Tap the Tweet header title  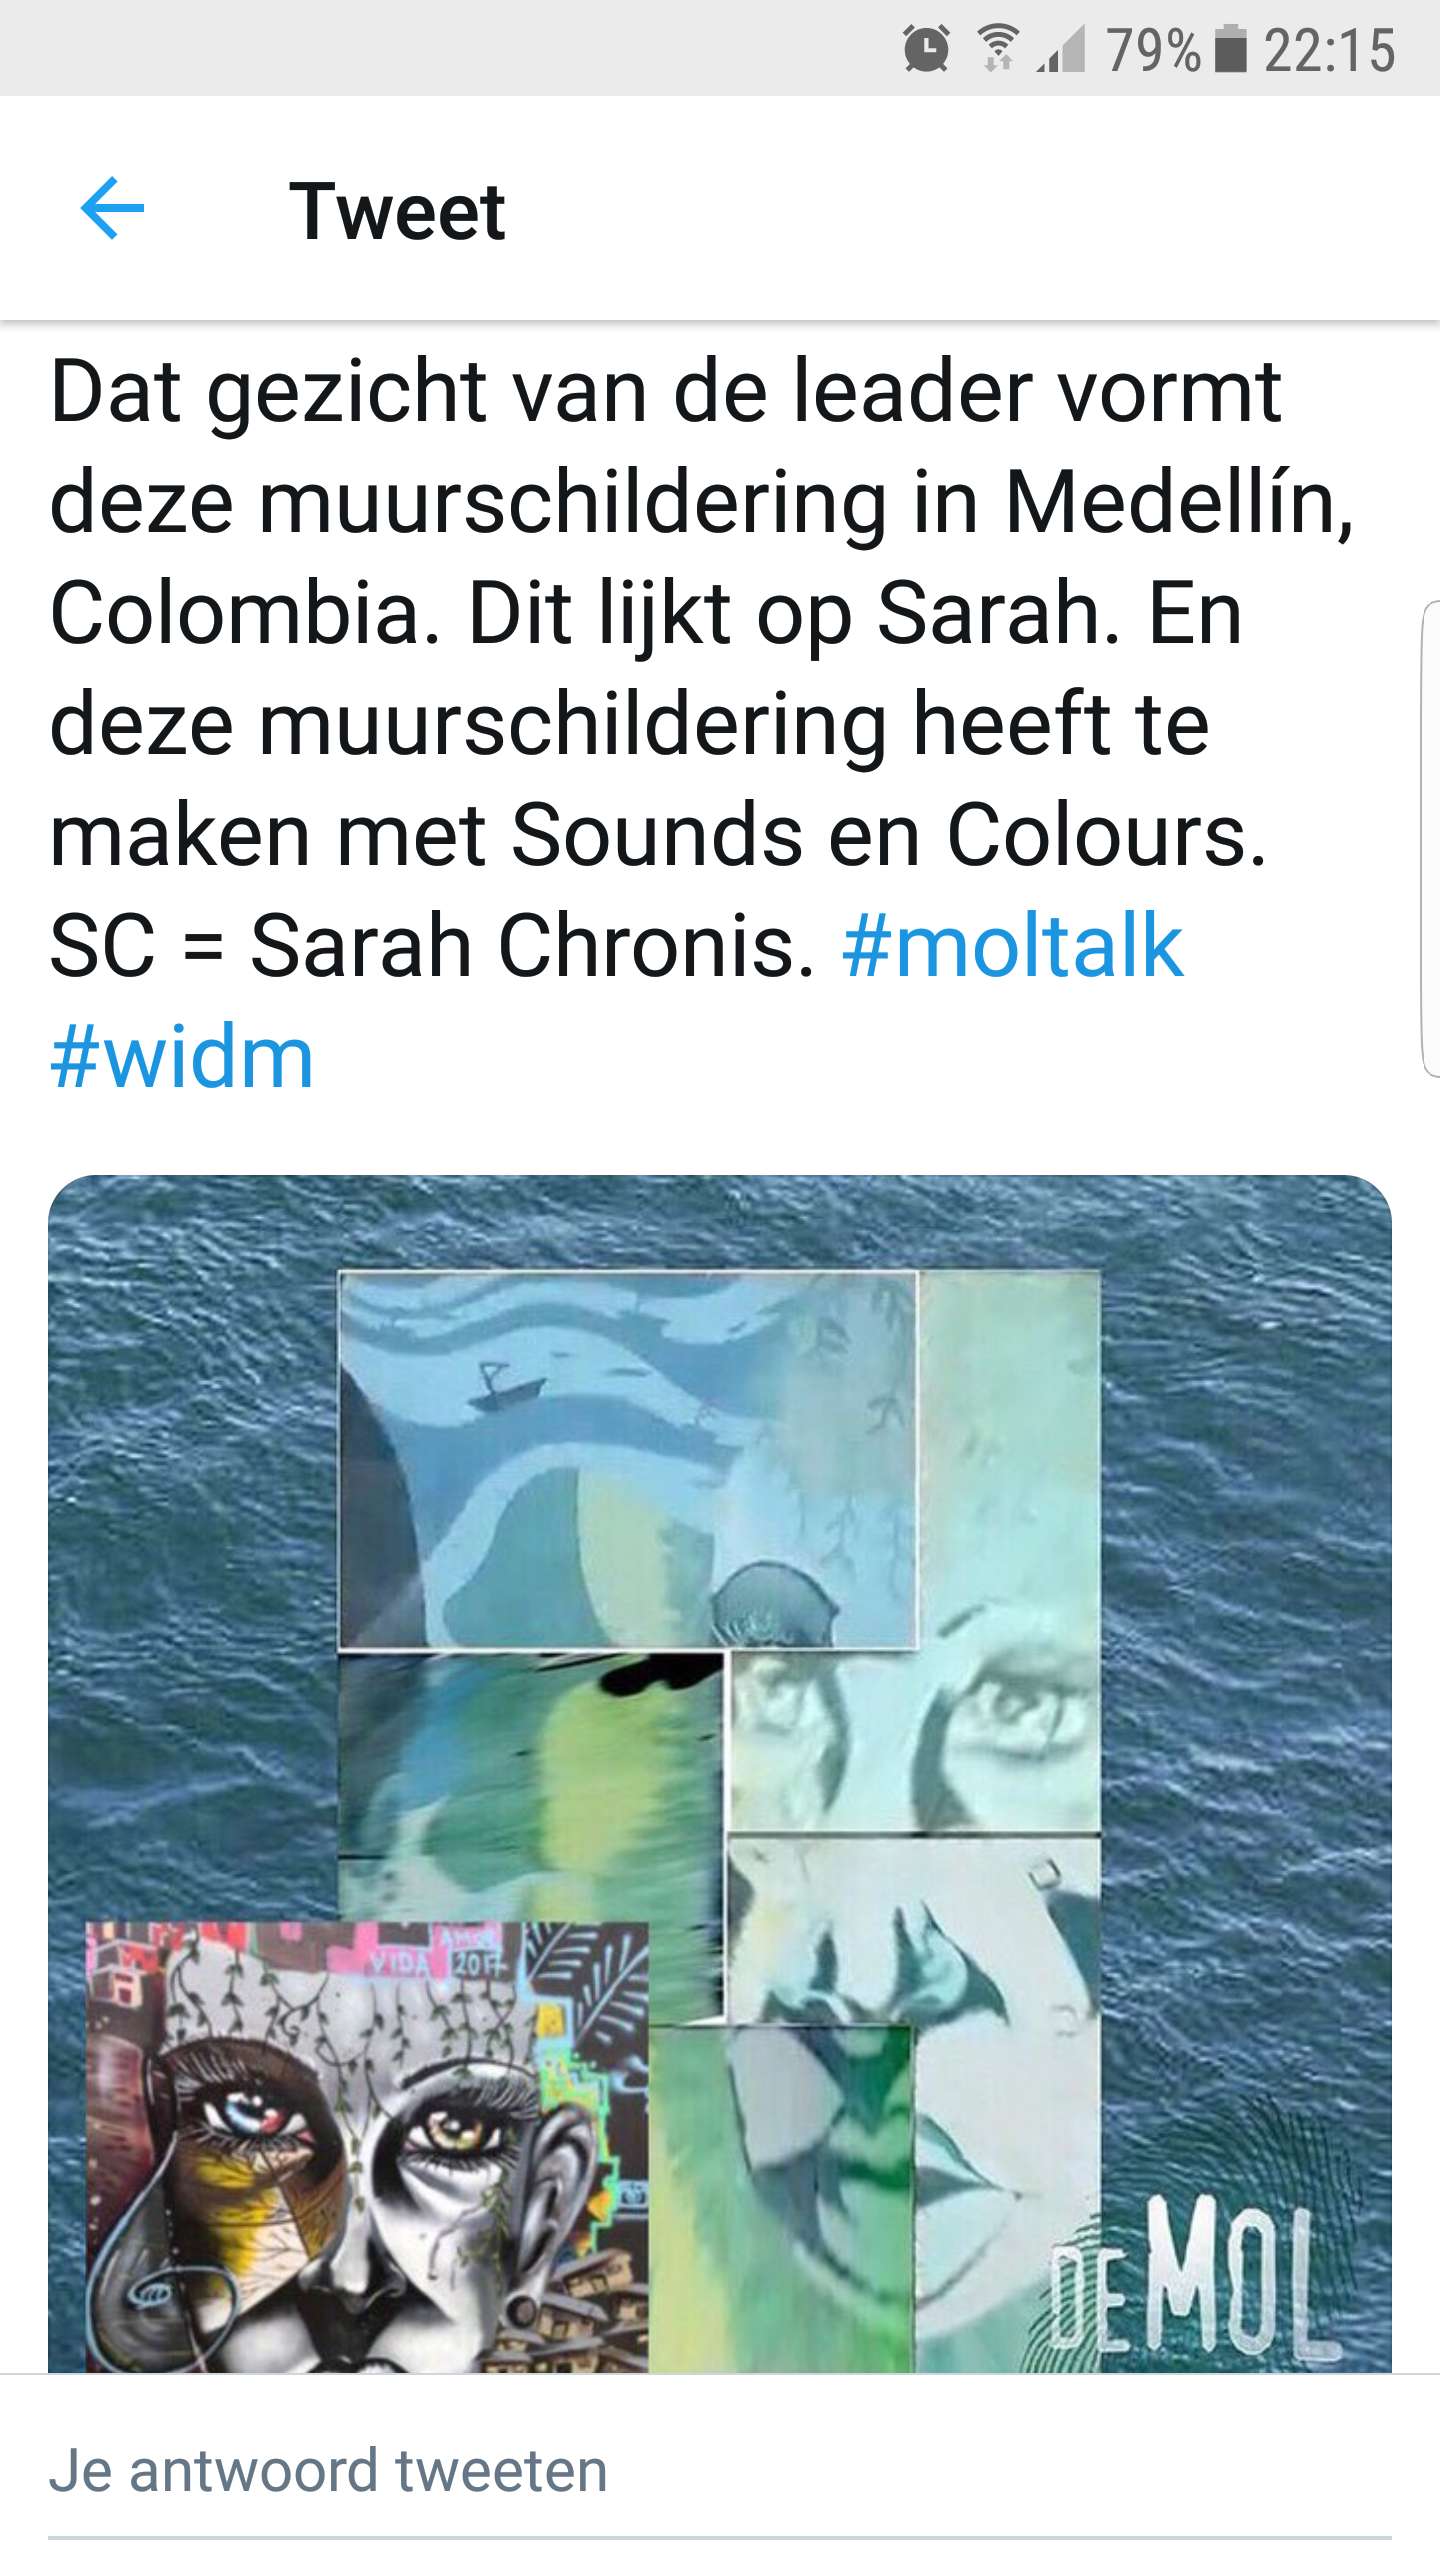tap(397, 211)
